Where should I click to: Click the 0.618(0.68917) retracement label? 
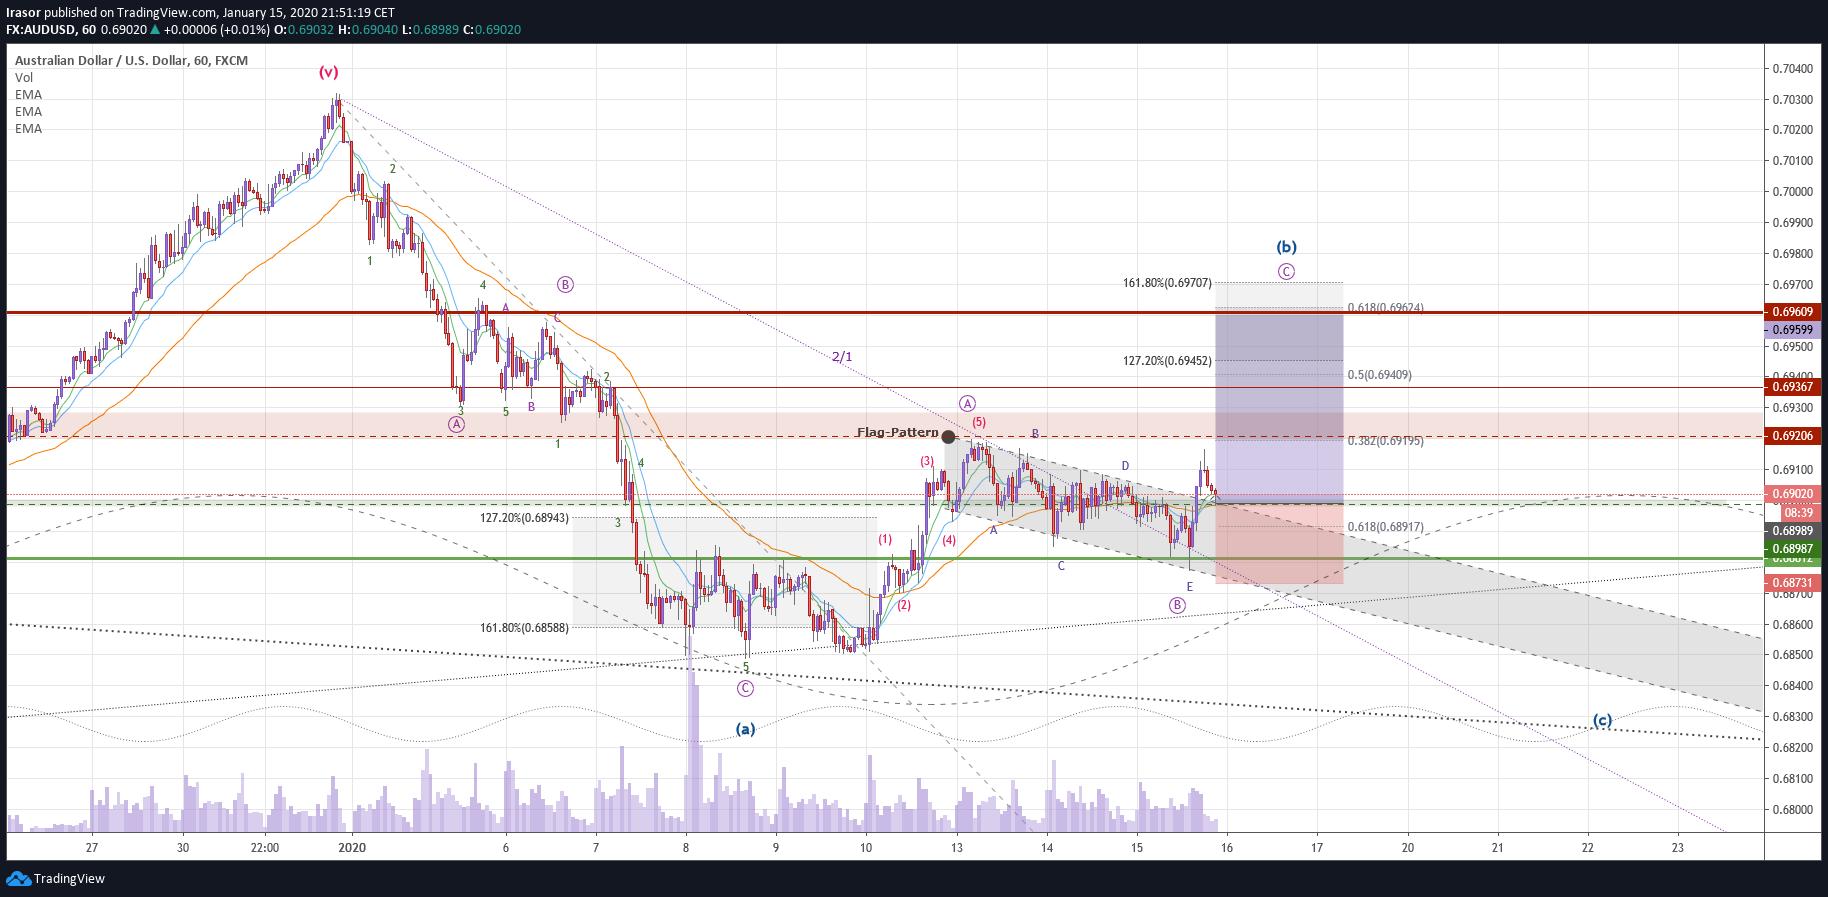pos(1386,527)
